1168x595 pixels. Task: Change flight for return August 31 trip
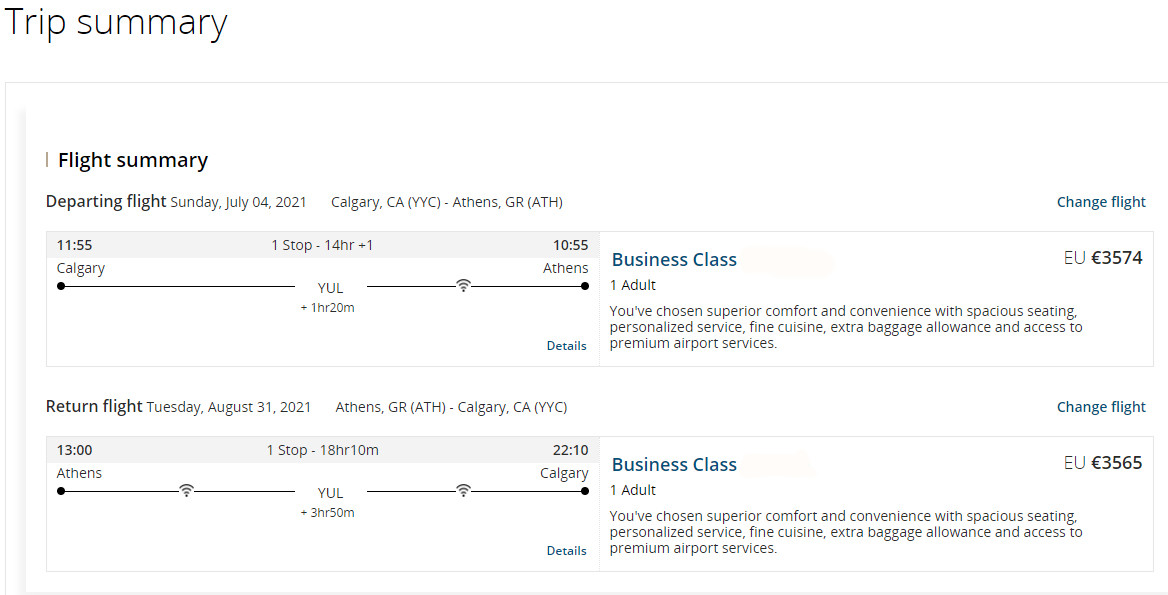pyautogui.click(x=1101, y=407)
